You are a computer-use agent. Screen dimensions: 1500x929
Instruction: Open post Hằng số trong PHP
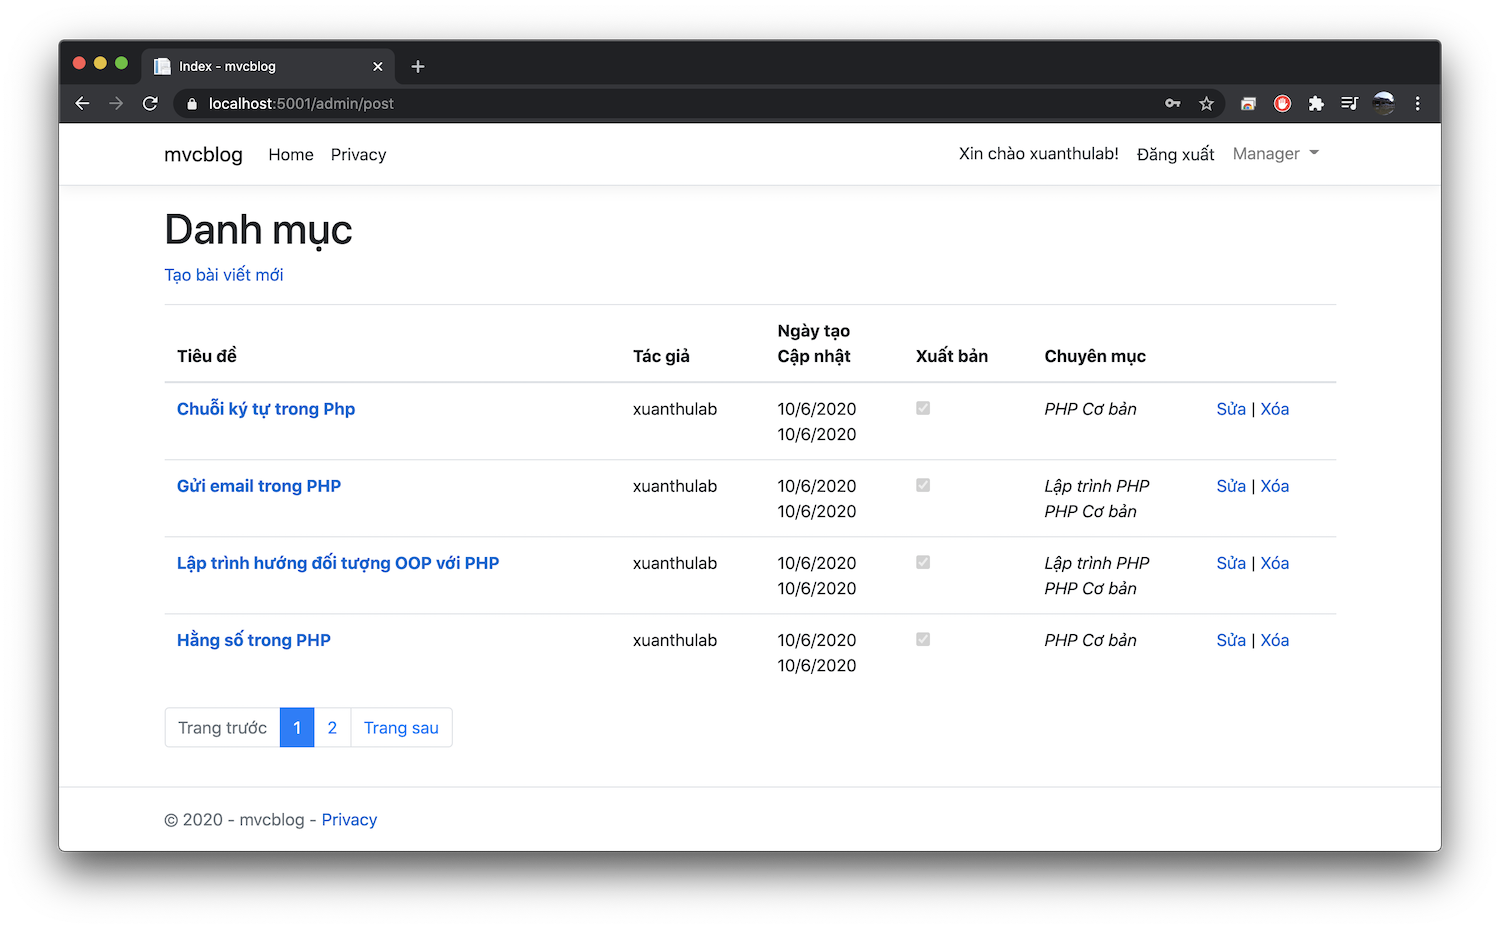tap(254, 639)
